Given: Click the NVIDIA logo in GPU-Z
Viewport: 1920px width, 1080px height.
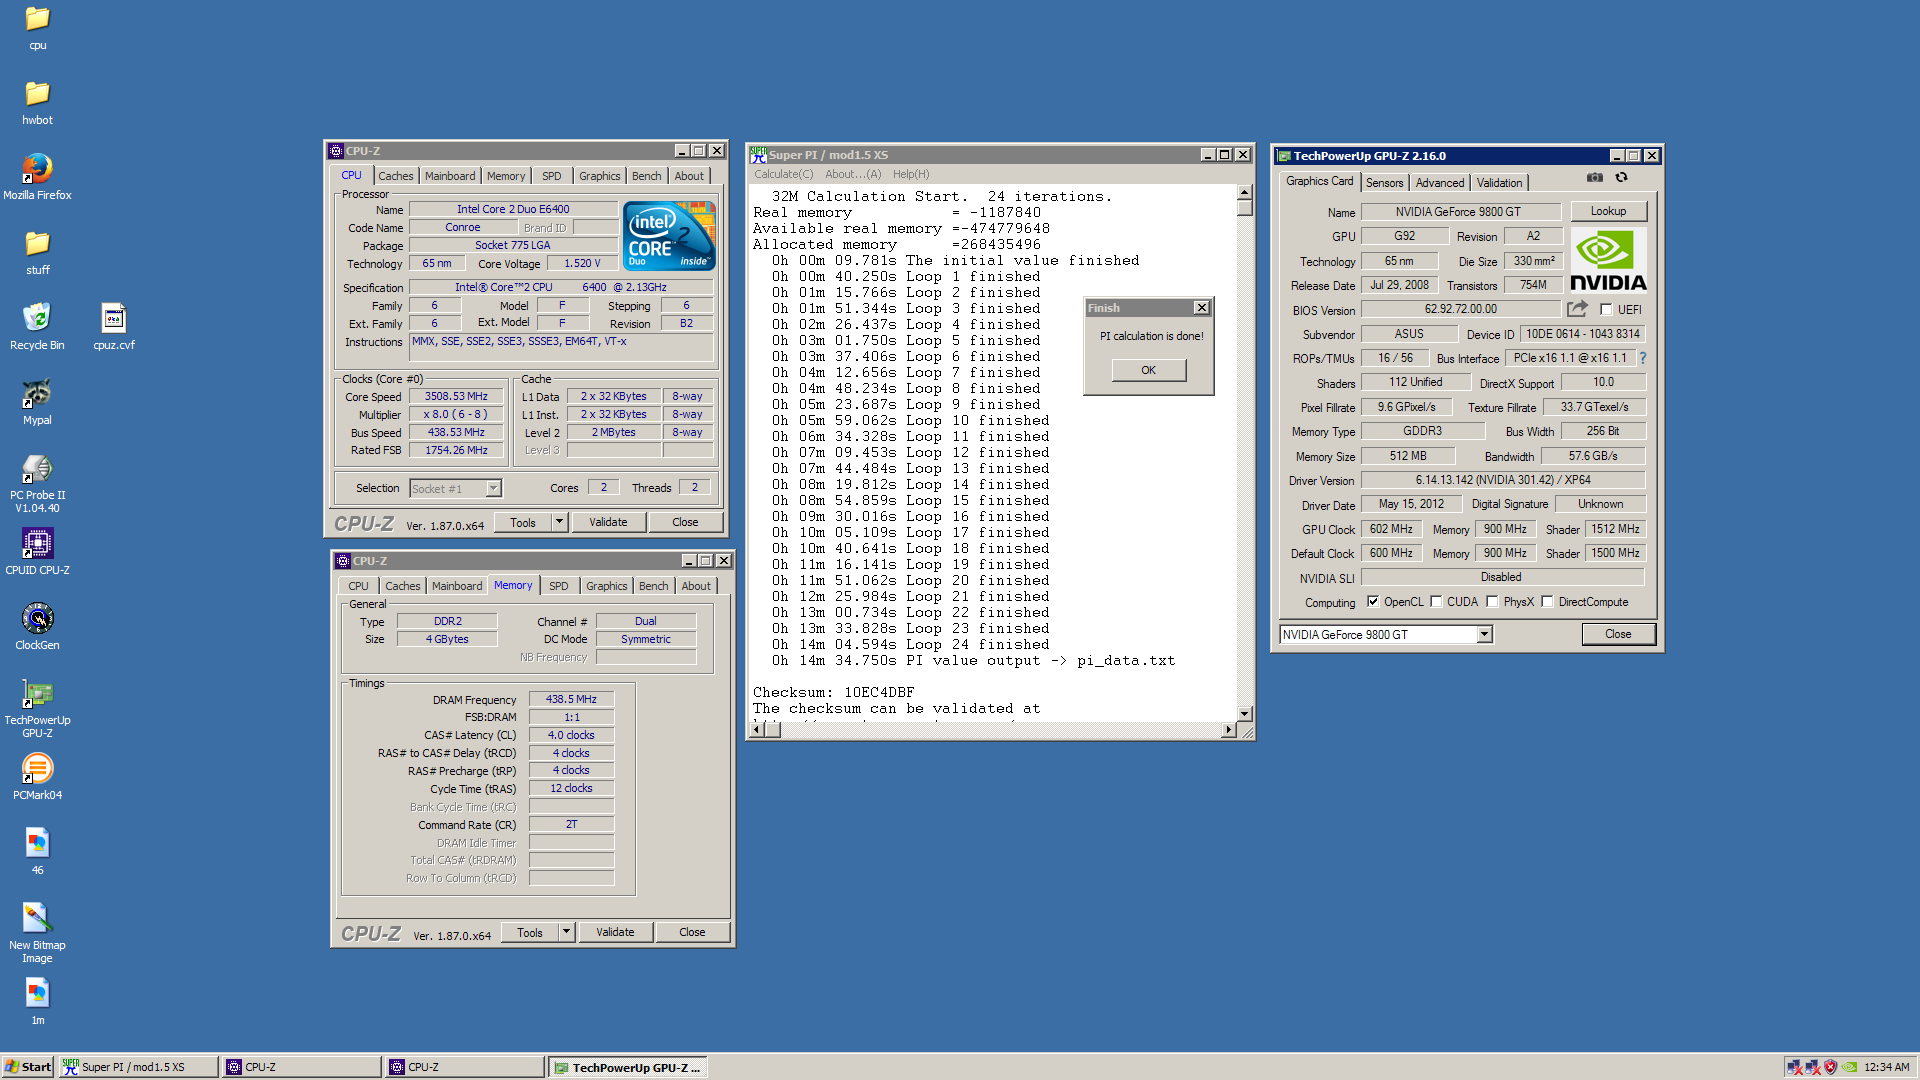Looking at the screenshot, I should click(1608, 260).
